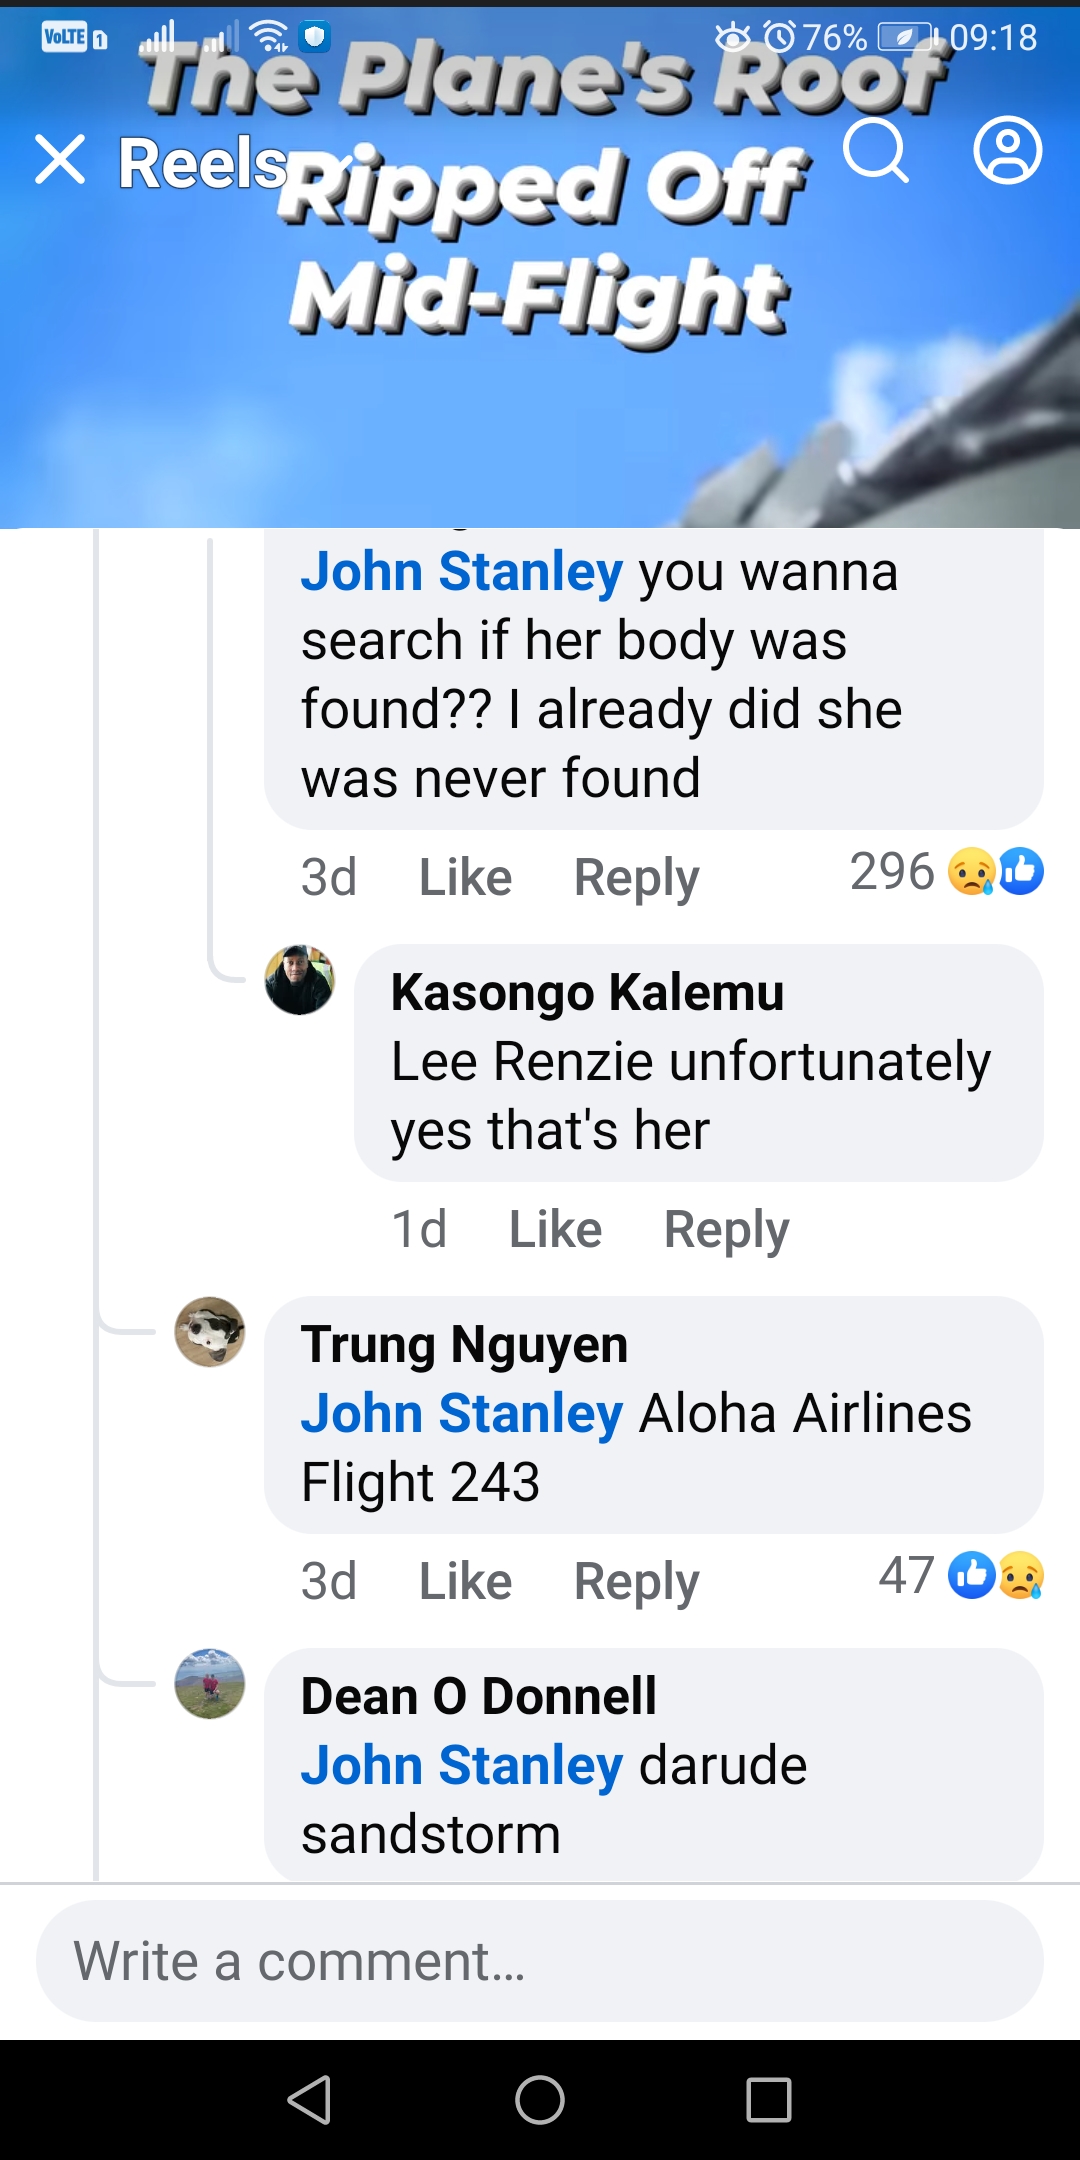The height and width of the screenshot is (2160, 1080).
Task: Tap Trung Nguyen's avatar
Action: 209,1332
